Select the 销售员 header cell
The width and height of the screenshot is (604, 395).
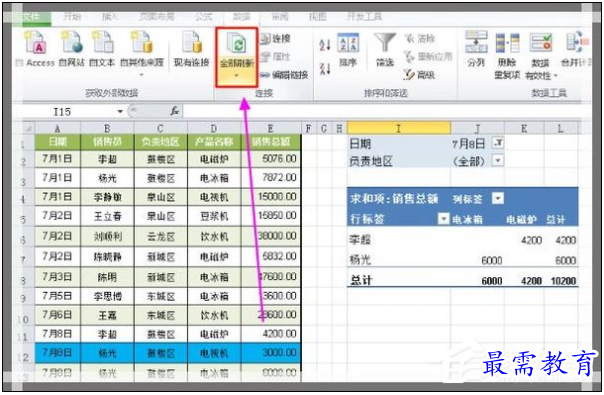107,142
